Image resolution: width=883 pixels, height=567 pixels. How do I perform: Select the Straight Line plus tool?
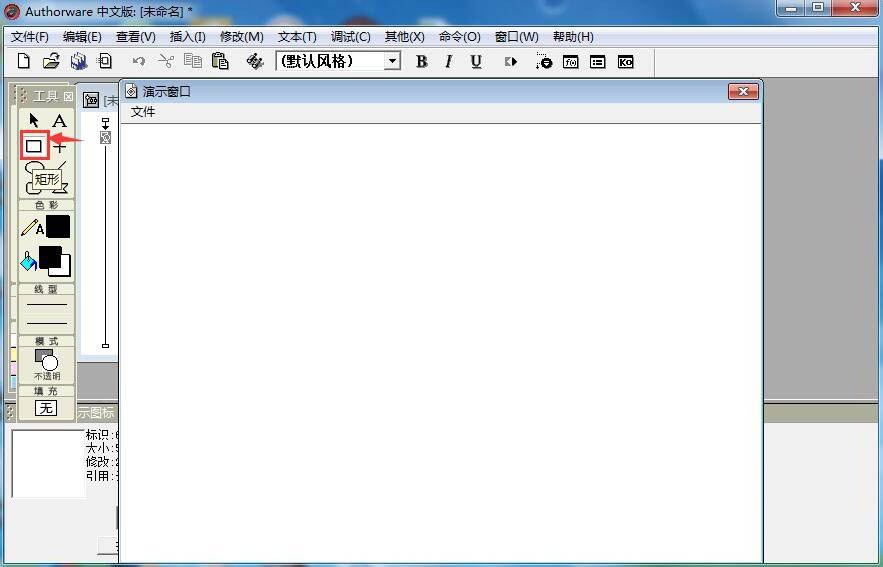(x=60, y=148)
